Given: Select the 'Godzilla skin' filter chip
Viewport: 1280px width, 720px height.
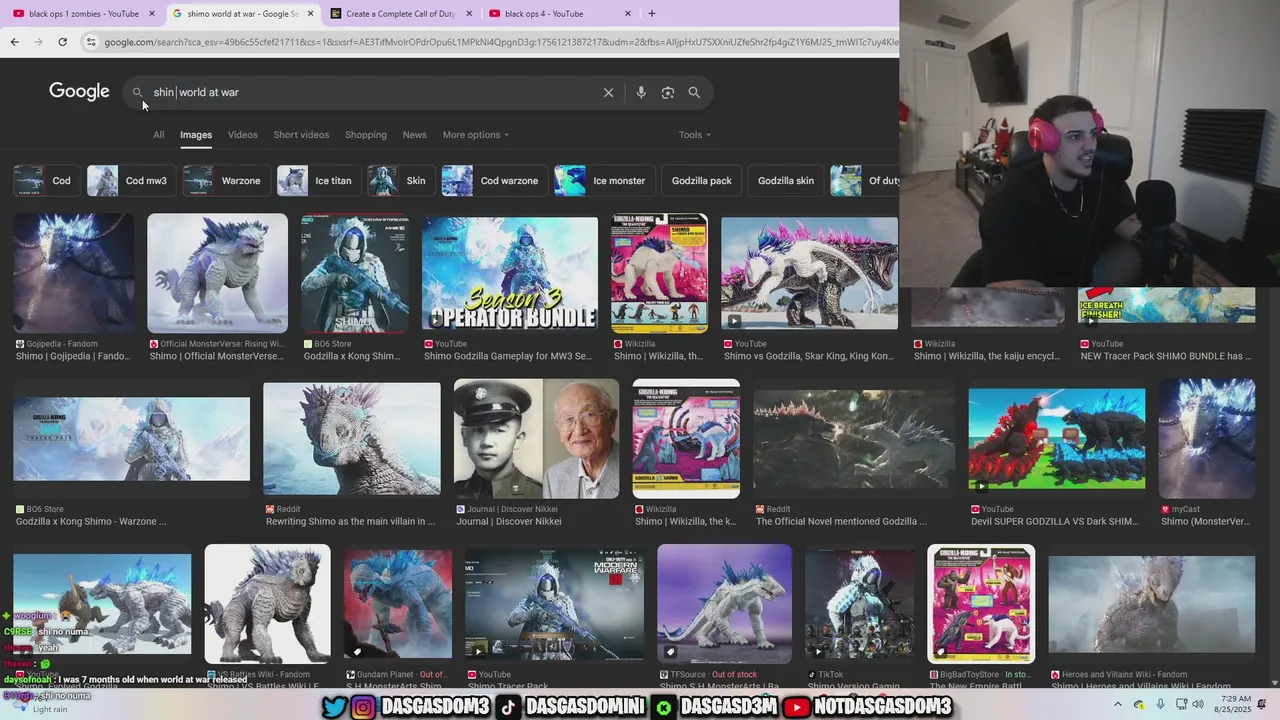Looking at the screenshot, I should click(x=785, y=181).
